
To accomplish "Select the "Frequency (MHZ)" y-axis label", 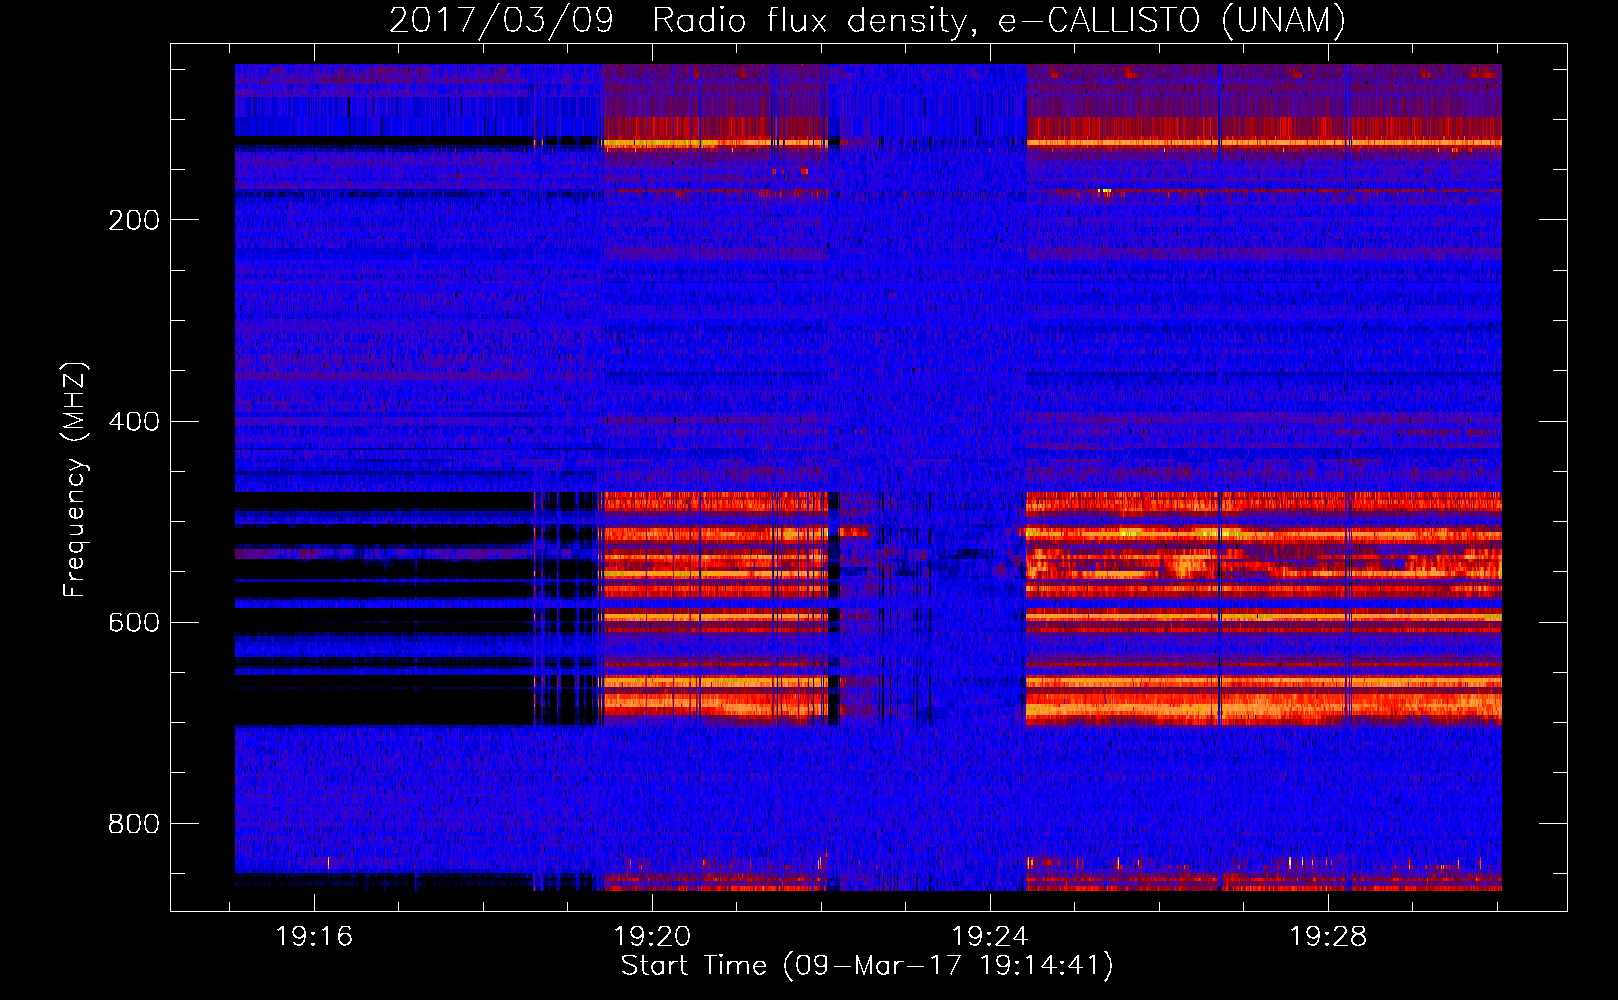I will coord(75,480).
